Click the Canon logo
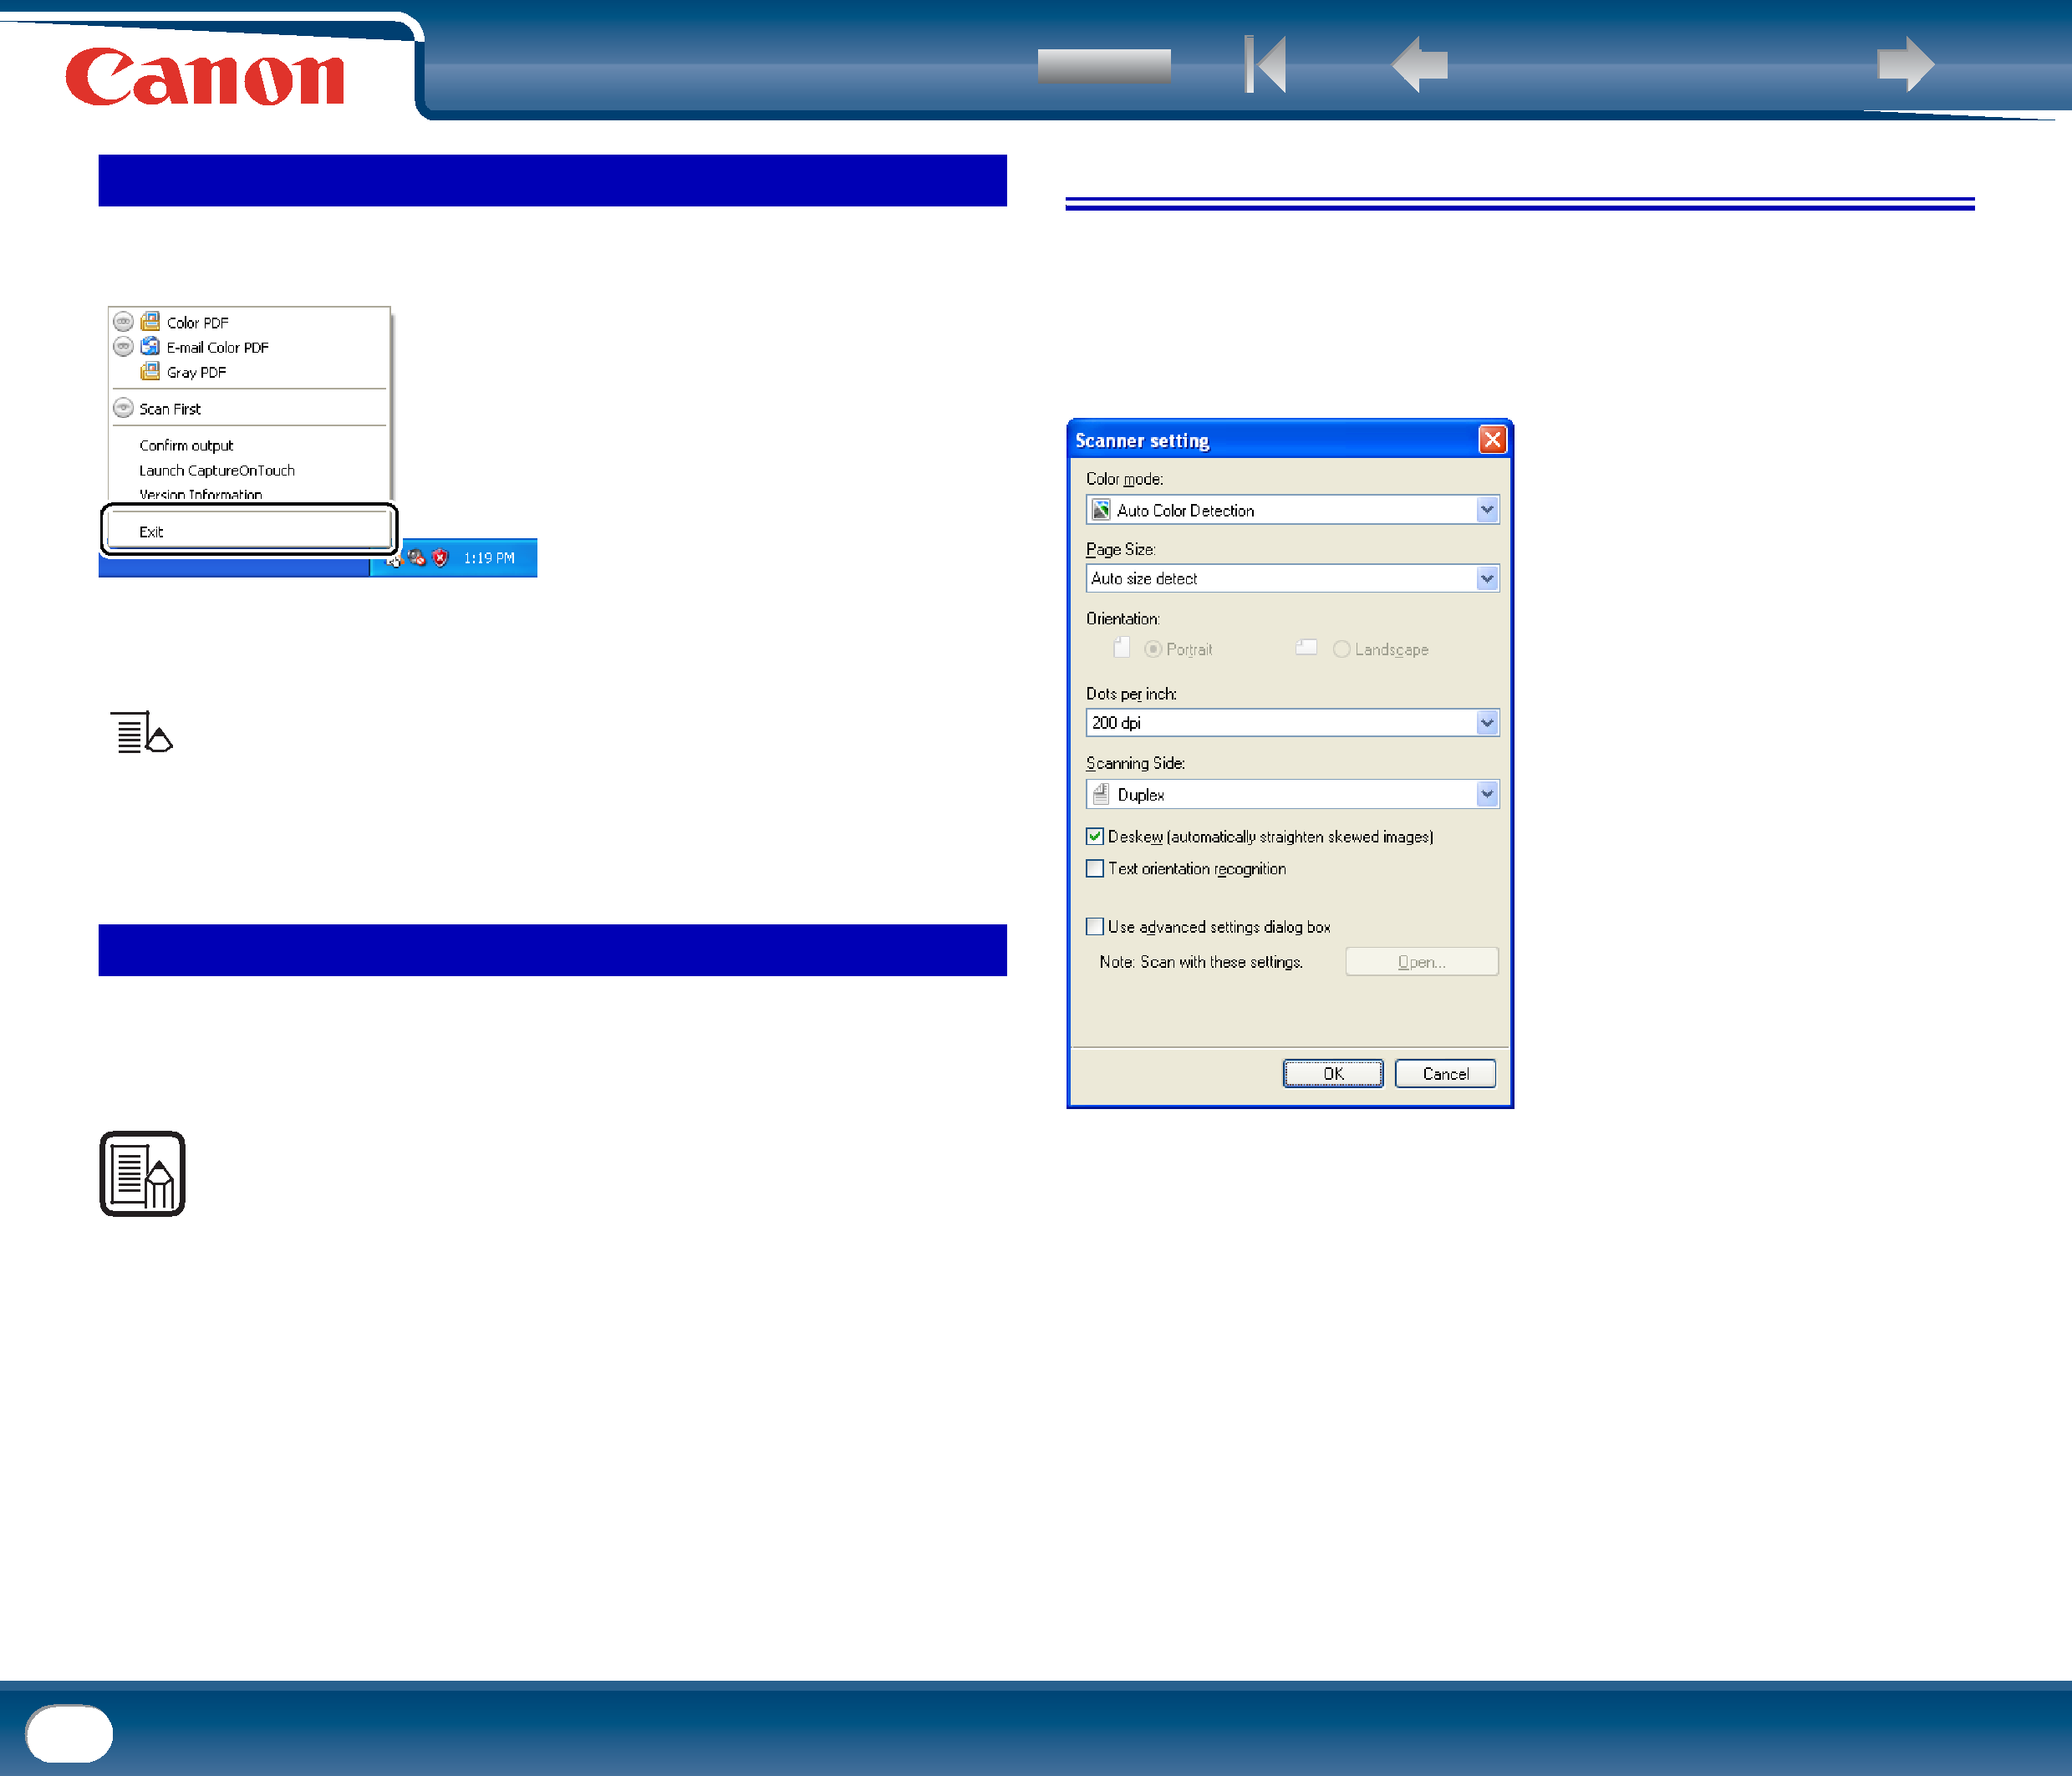Image resolution: width=2072 pixels, height=1776 pixels. point(205,76)
